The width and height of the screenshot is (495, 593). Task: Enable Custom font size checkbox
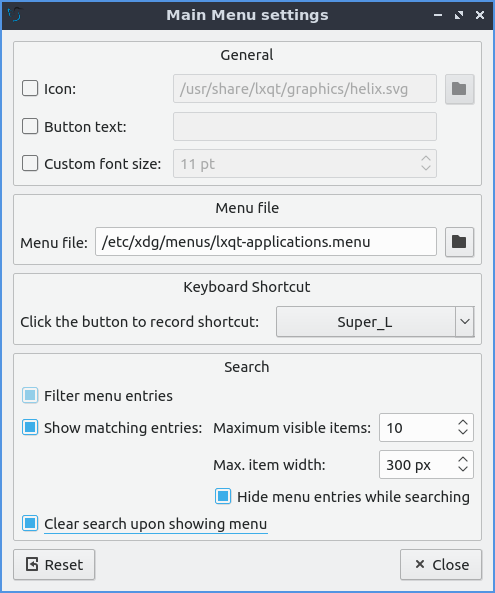[30, 163]
